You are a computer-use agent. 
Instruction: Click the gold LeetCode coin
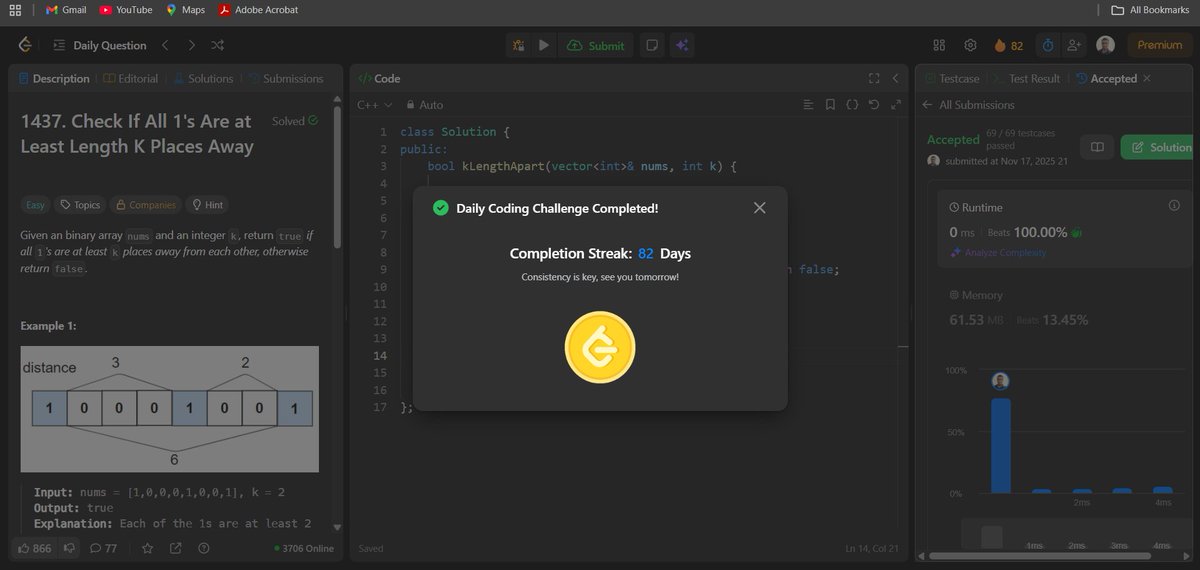coord(600,347)
